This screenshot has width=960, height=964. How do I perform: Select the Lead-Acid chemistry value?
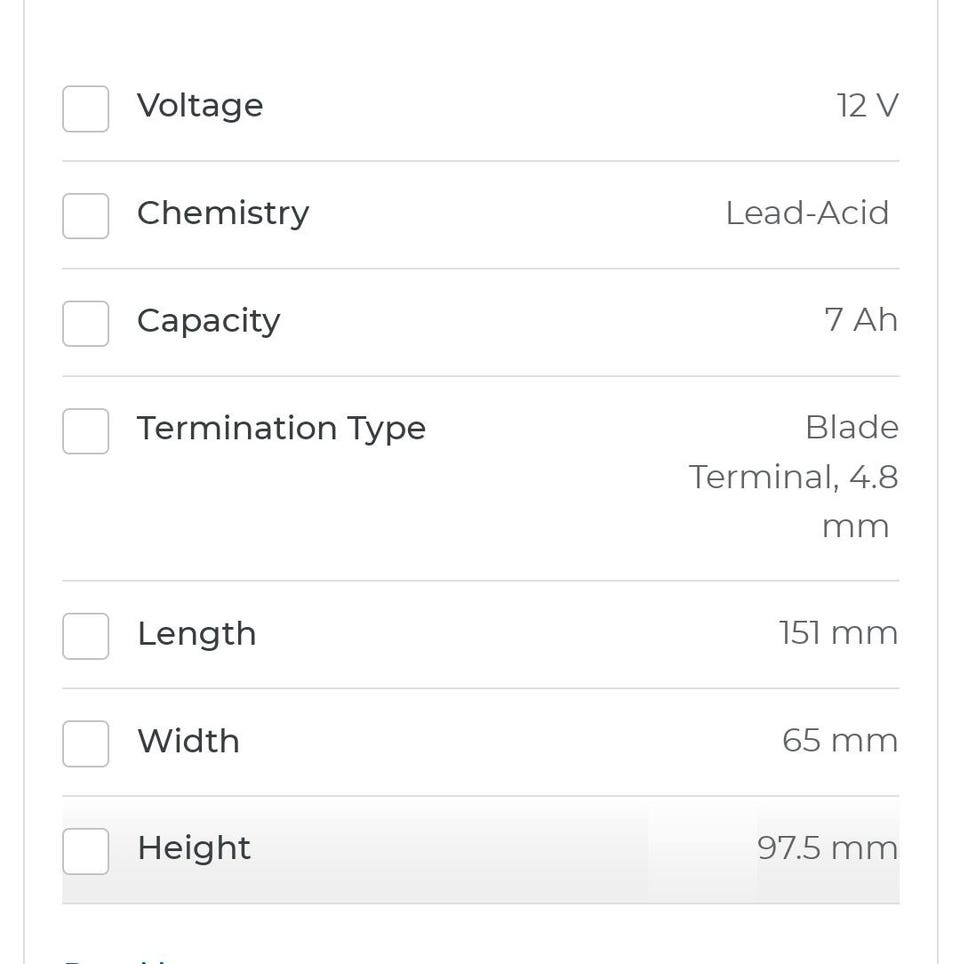click(807, 213)
